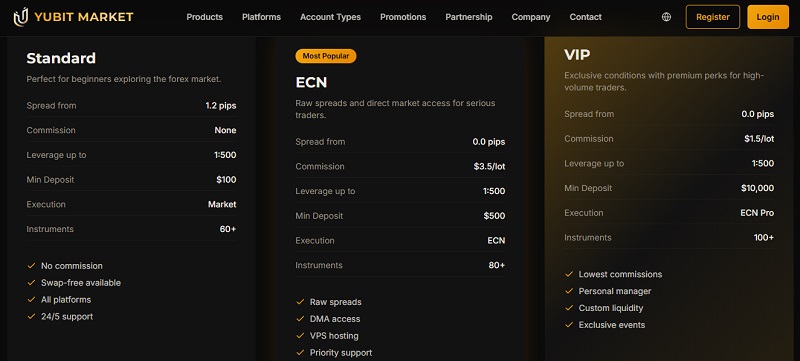Open the Partnership menu
800x361 pixels.
(x=469, y=17)
